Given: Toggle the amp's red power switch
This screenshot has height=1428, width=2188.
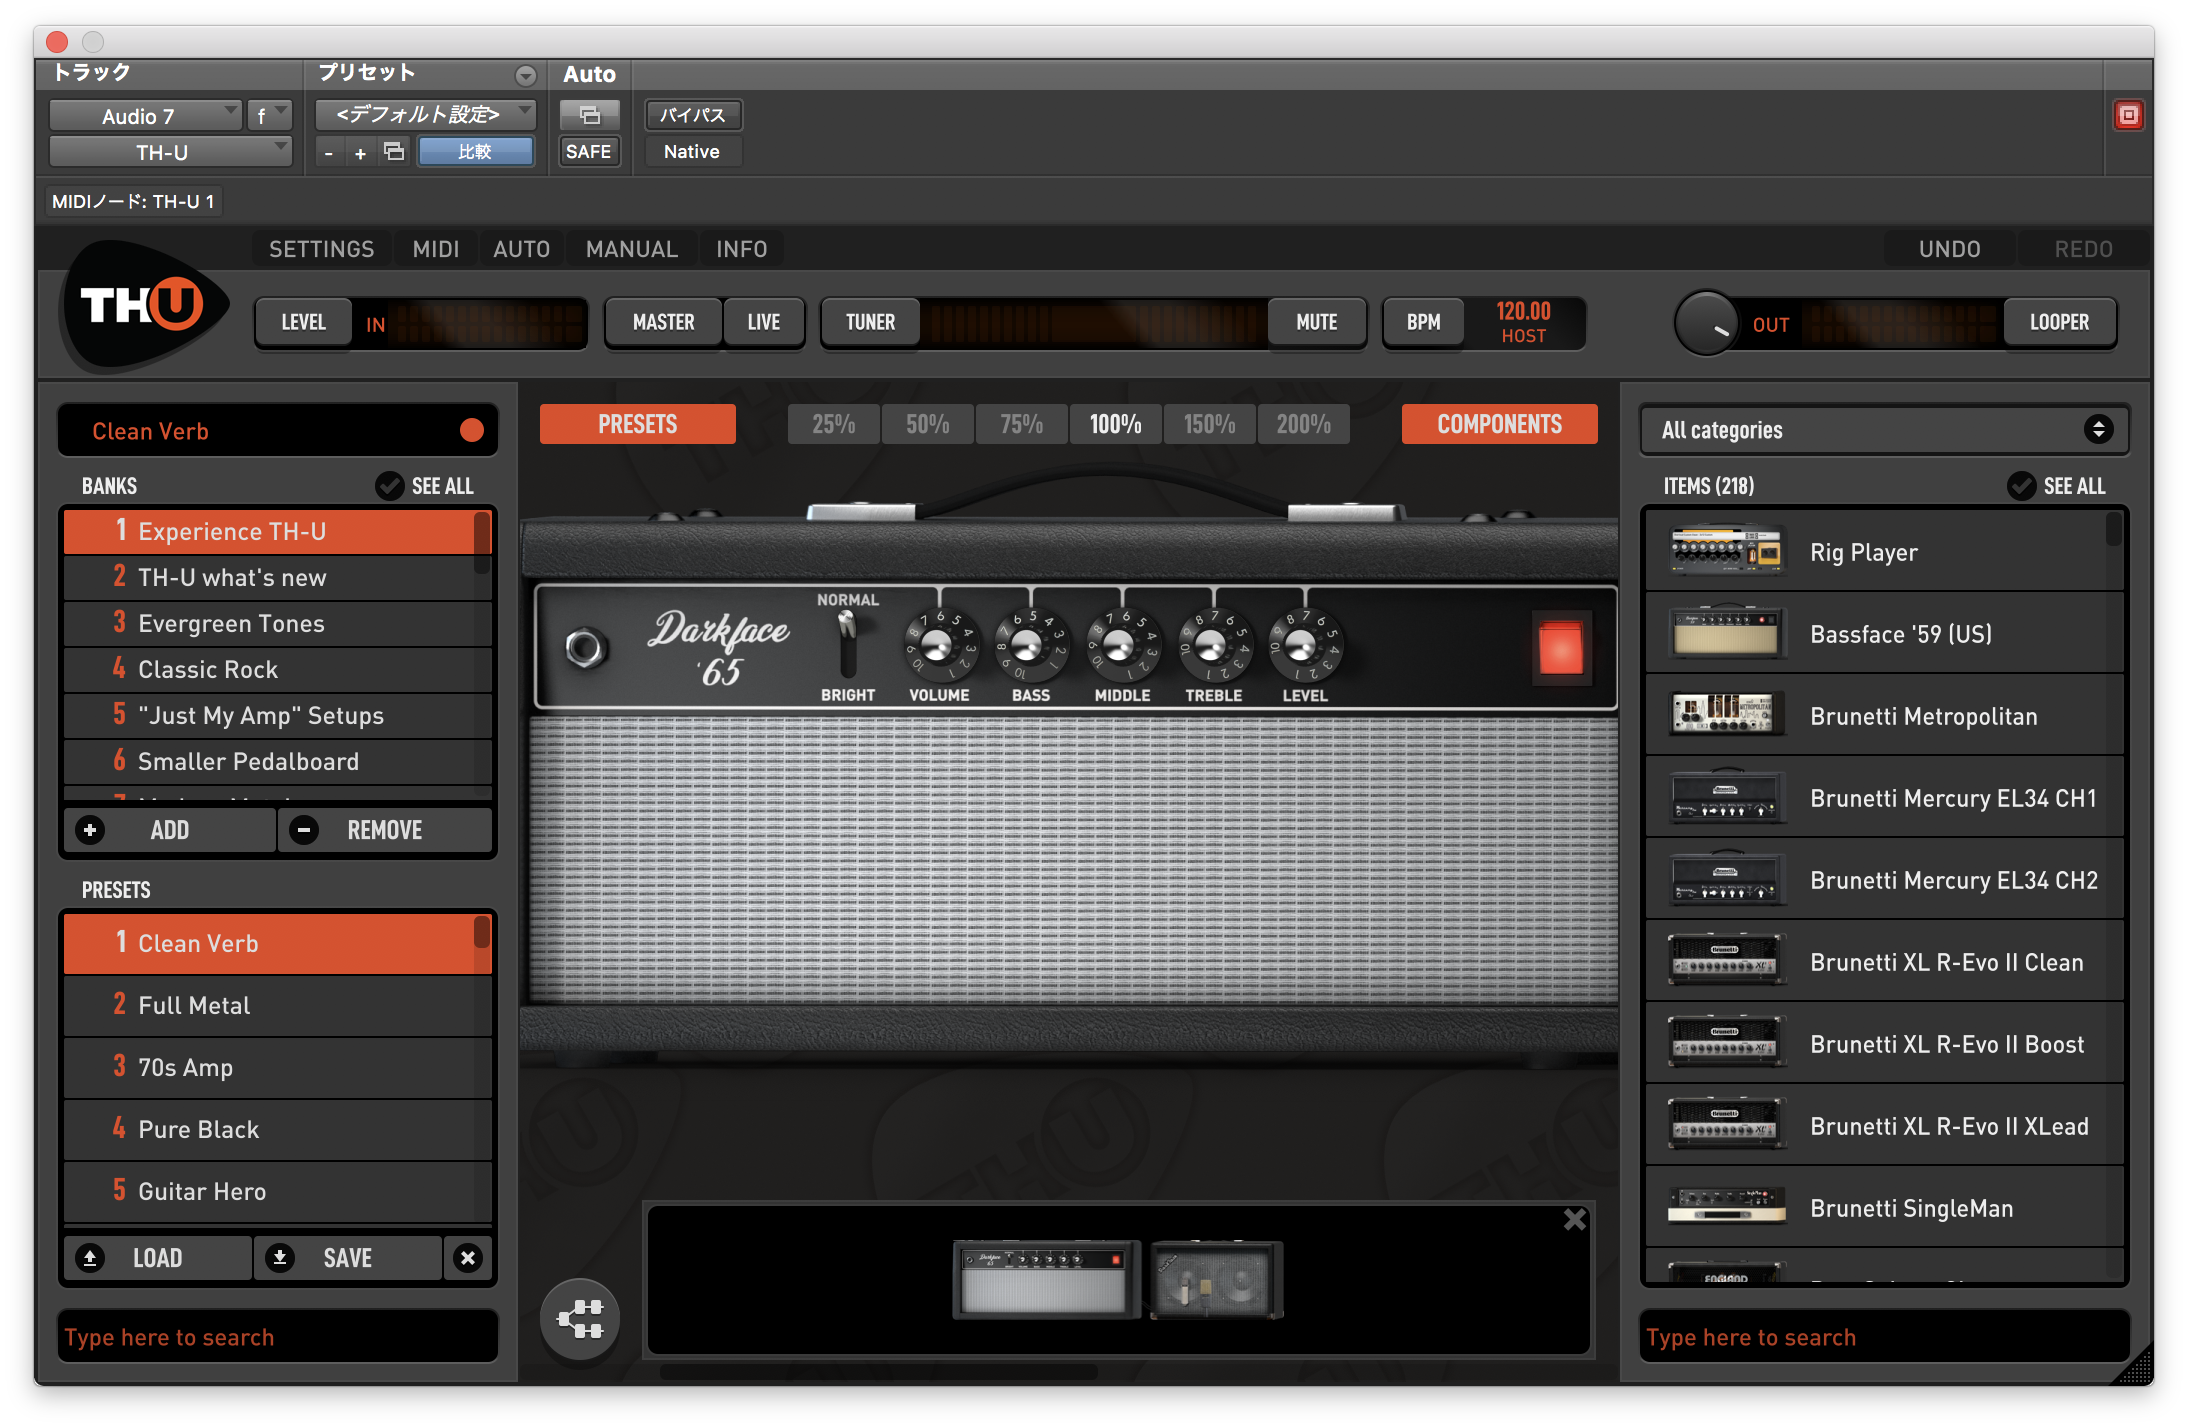Looking at the screenshot, I should (x=1559, y=648).
